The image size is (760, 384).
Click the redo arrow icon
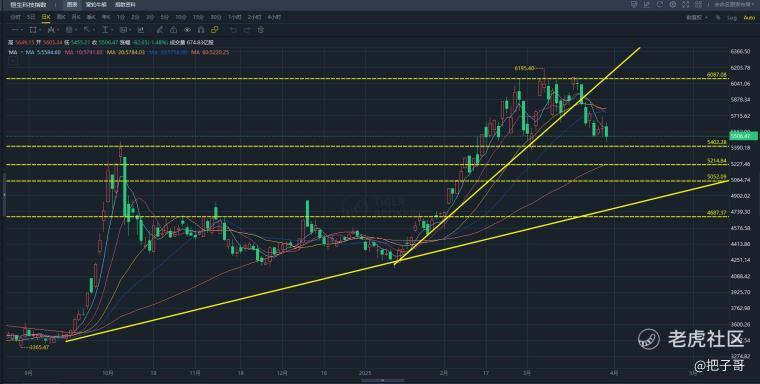click(247, 30)
